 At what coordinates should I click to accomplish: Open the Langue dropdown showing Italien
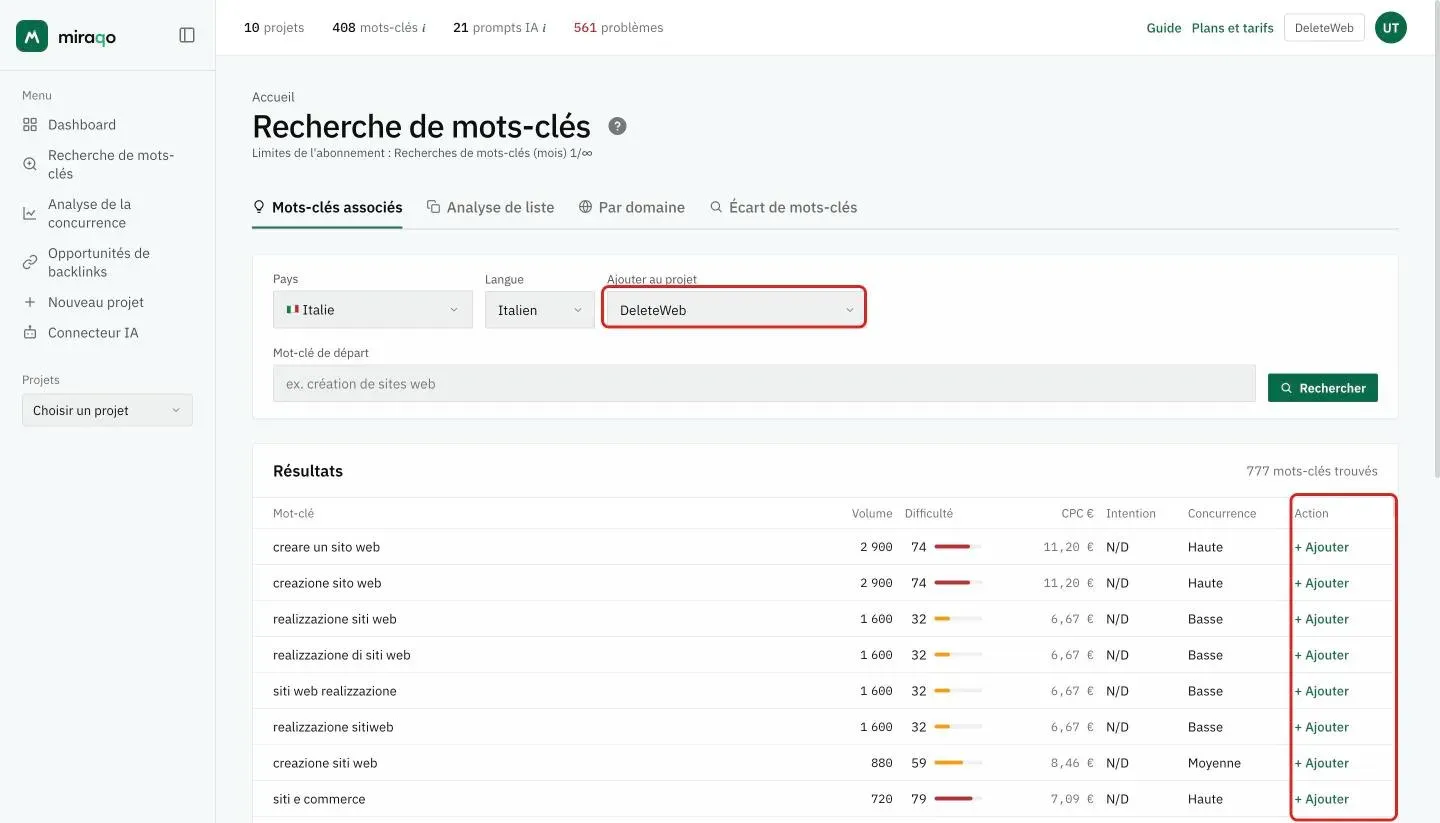click(x=540, y=310)
